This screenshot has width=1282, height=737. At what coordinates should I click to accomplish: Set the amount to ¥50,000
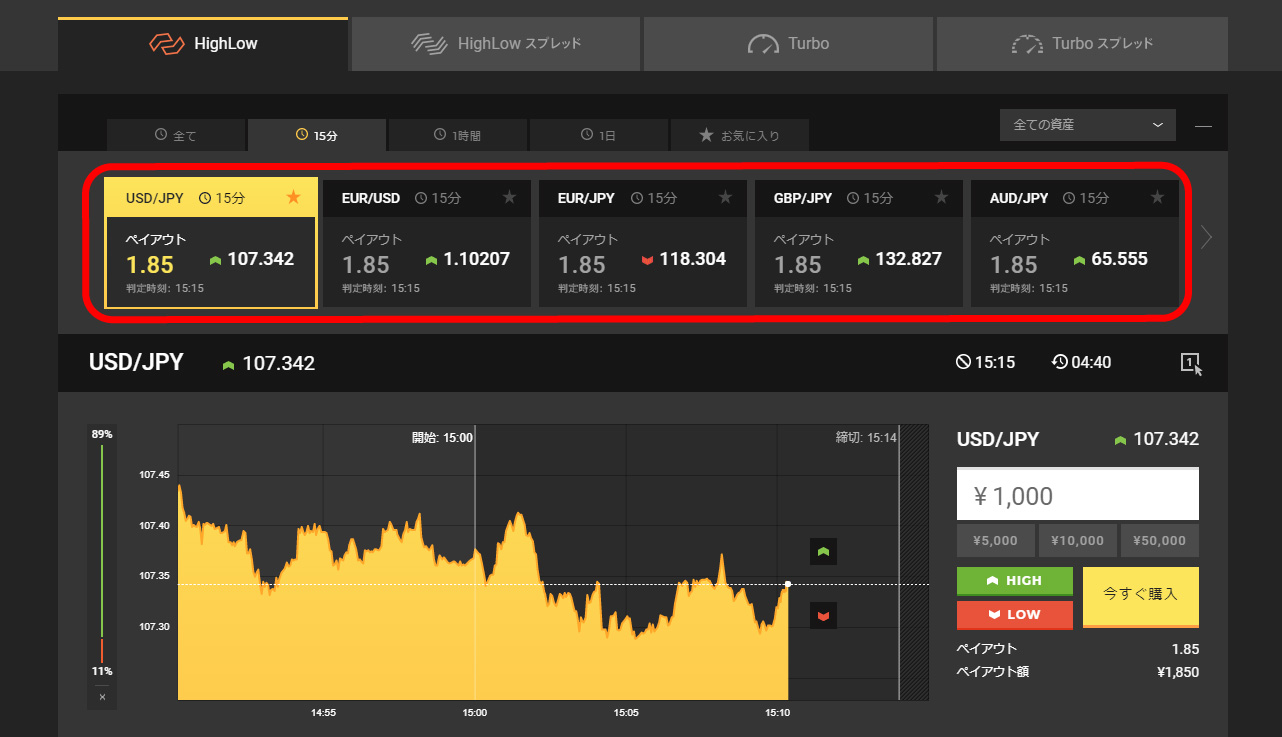click(x=1160, y=540)
